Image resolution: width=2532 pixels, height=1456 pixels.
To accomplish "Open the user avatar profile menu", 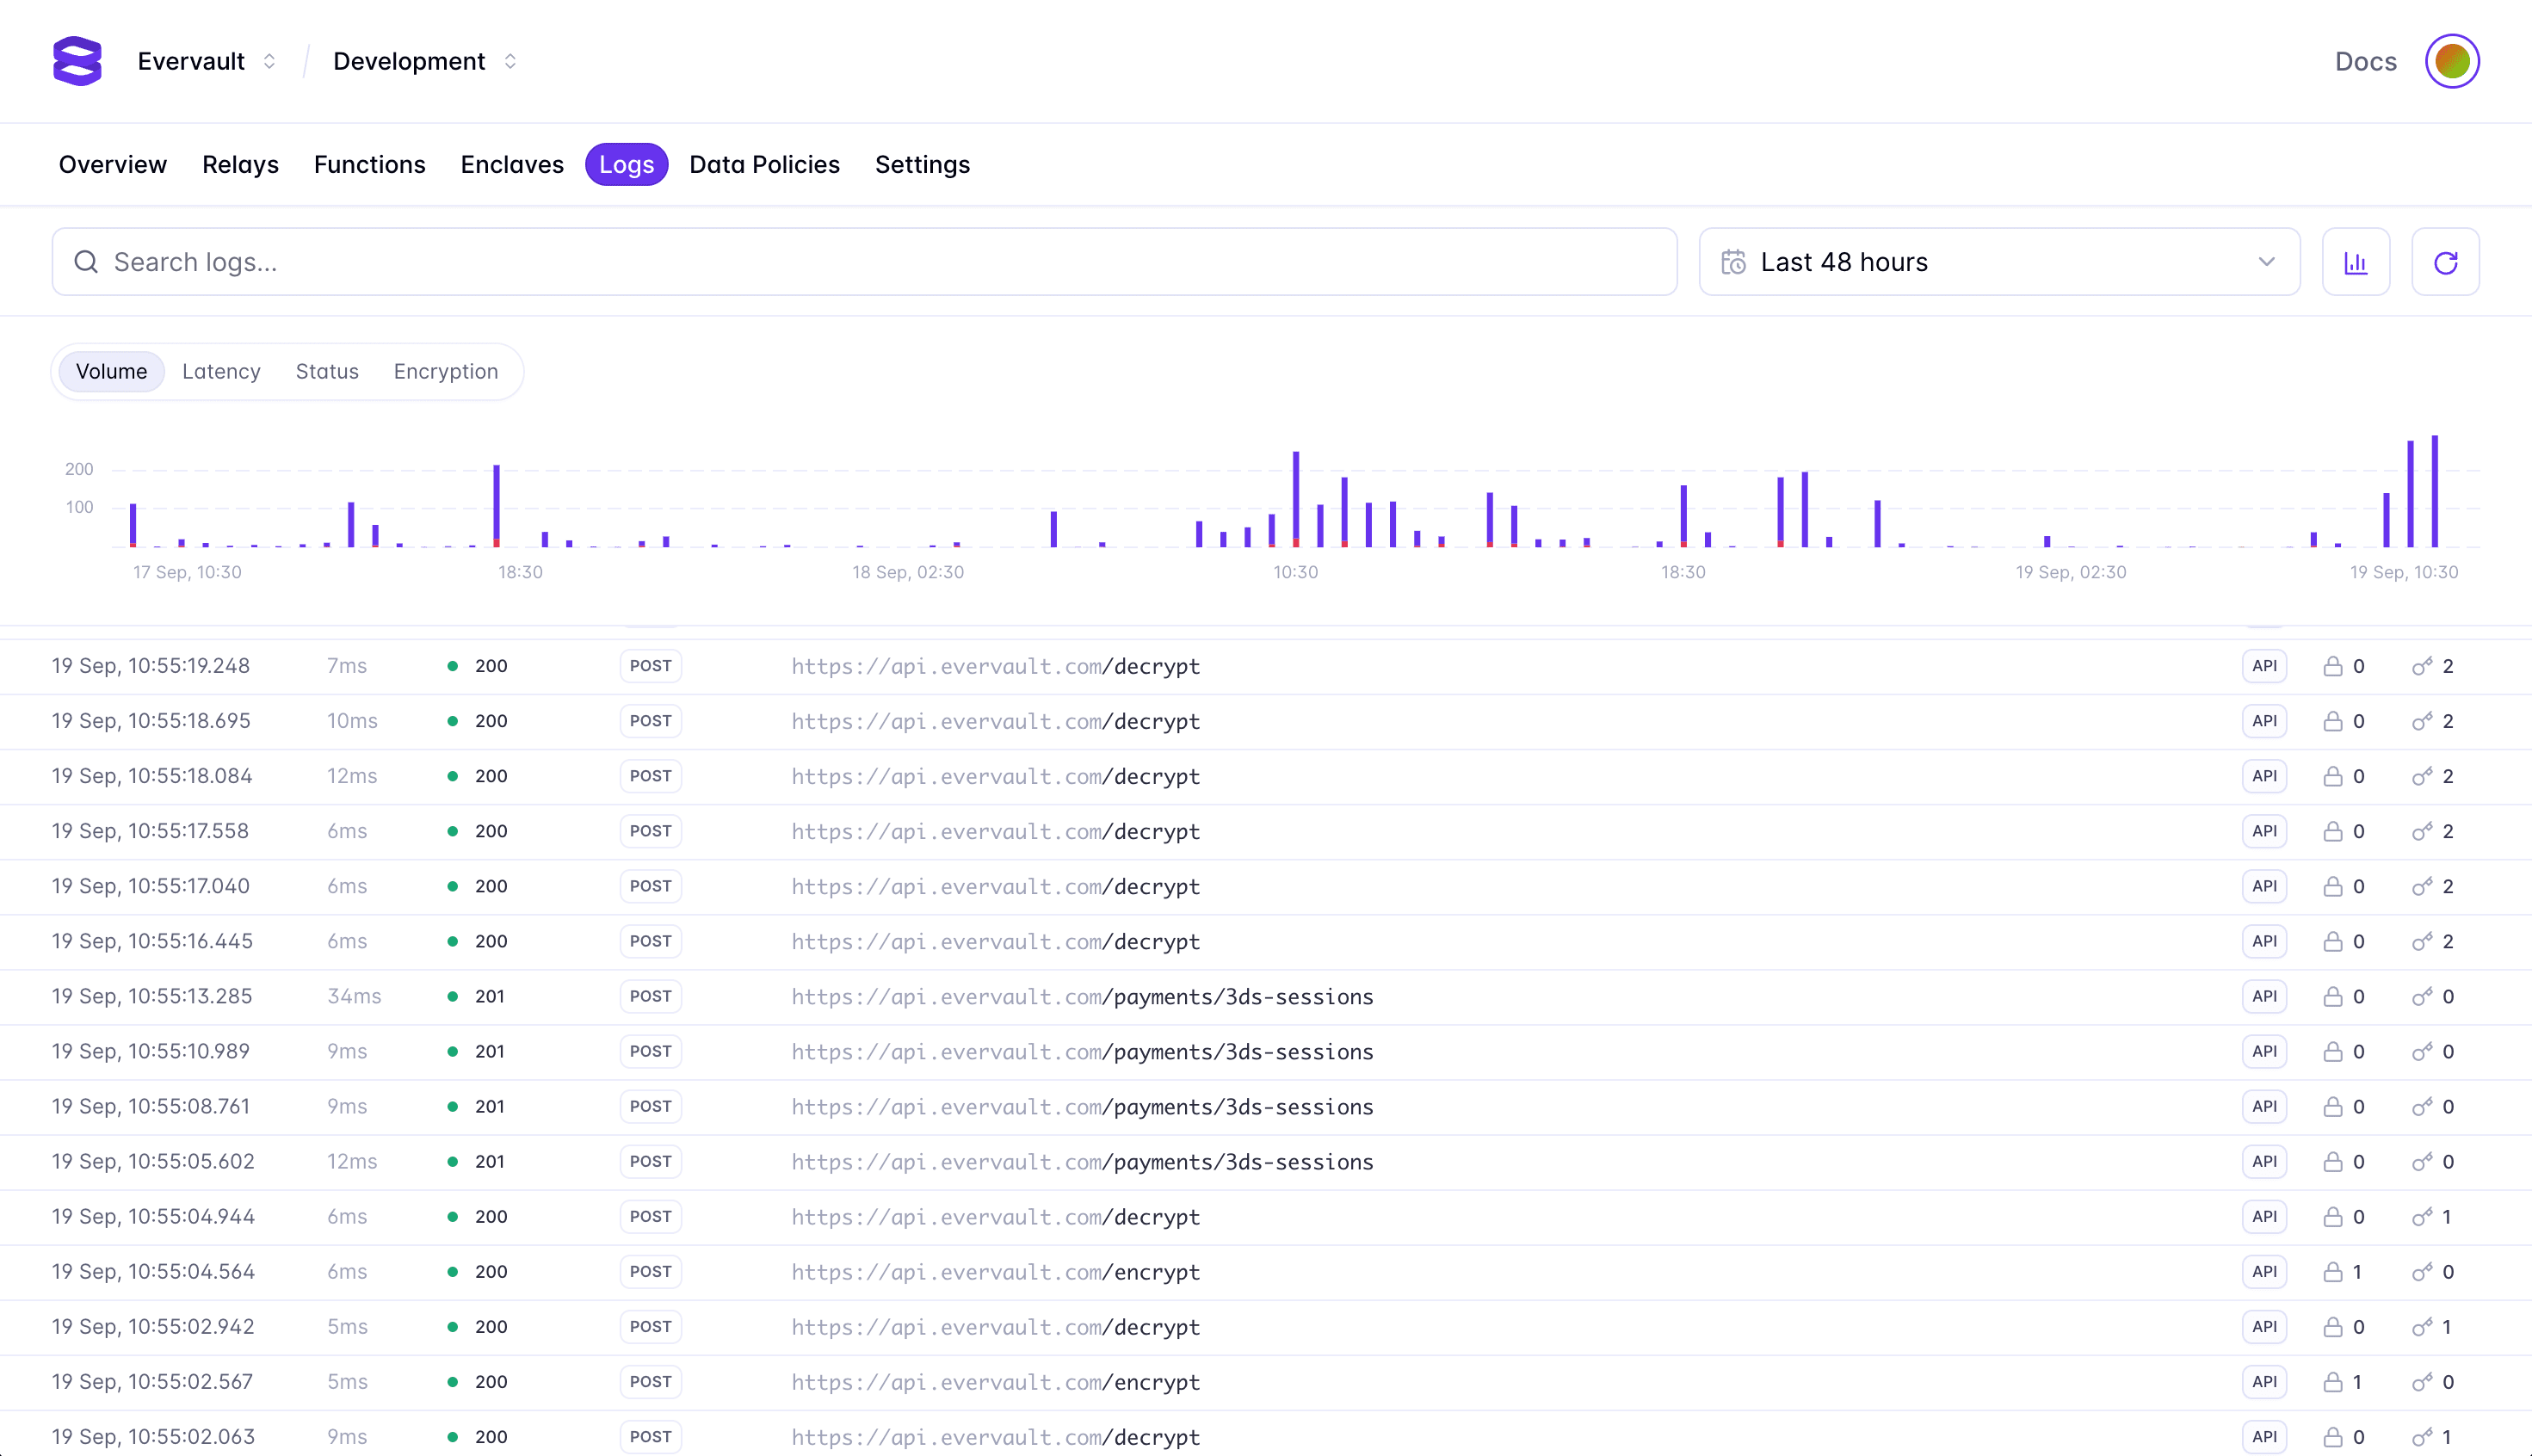I will (2451, 61).
